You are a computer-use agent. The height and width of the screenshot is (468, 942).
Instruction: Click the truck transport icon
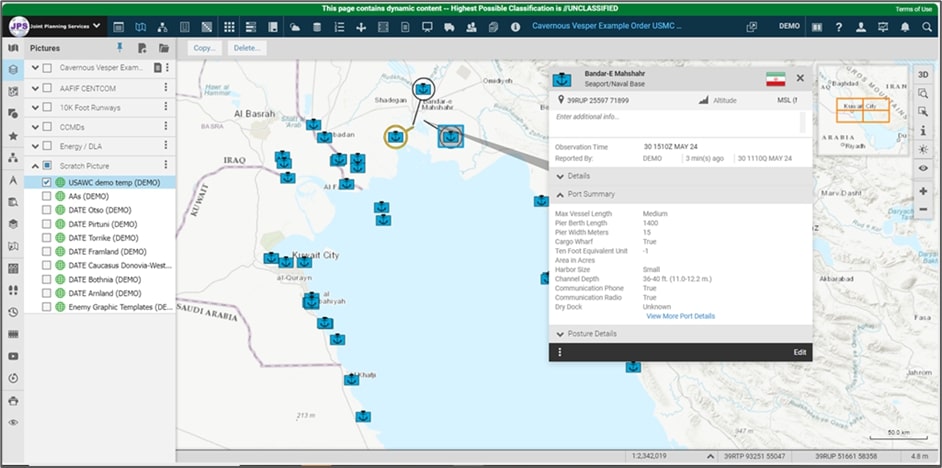(449, 27)
